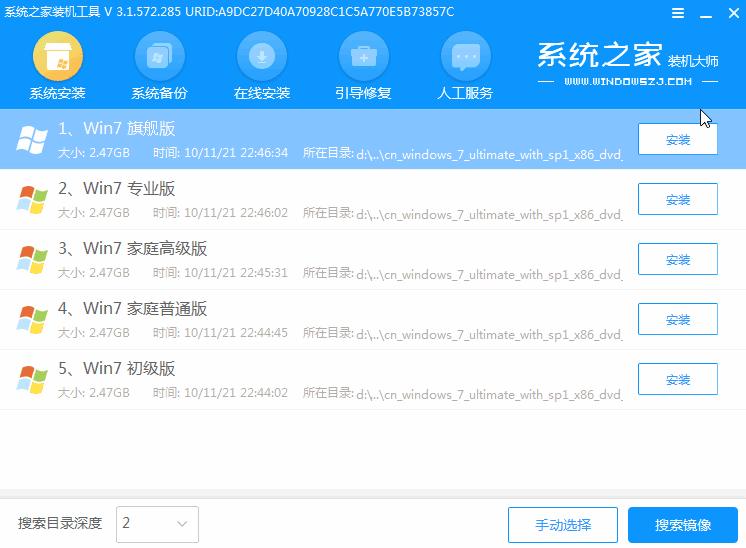Click the Windows logo of Win7 初级版
Screen dimensions: 746x548
pyautogui.click(x=32, y=379)
